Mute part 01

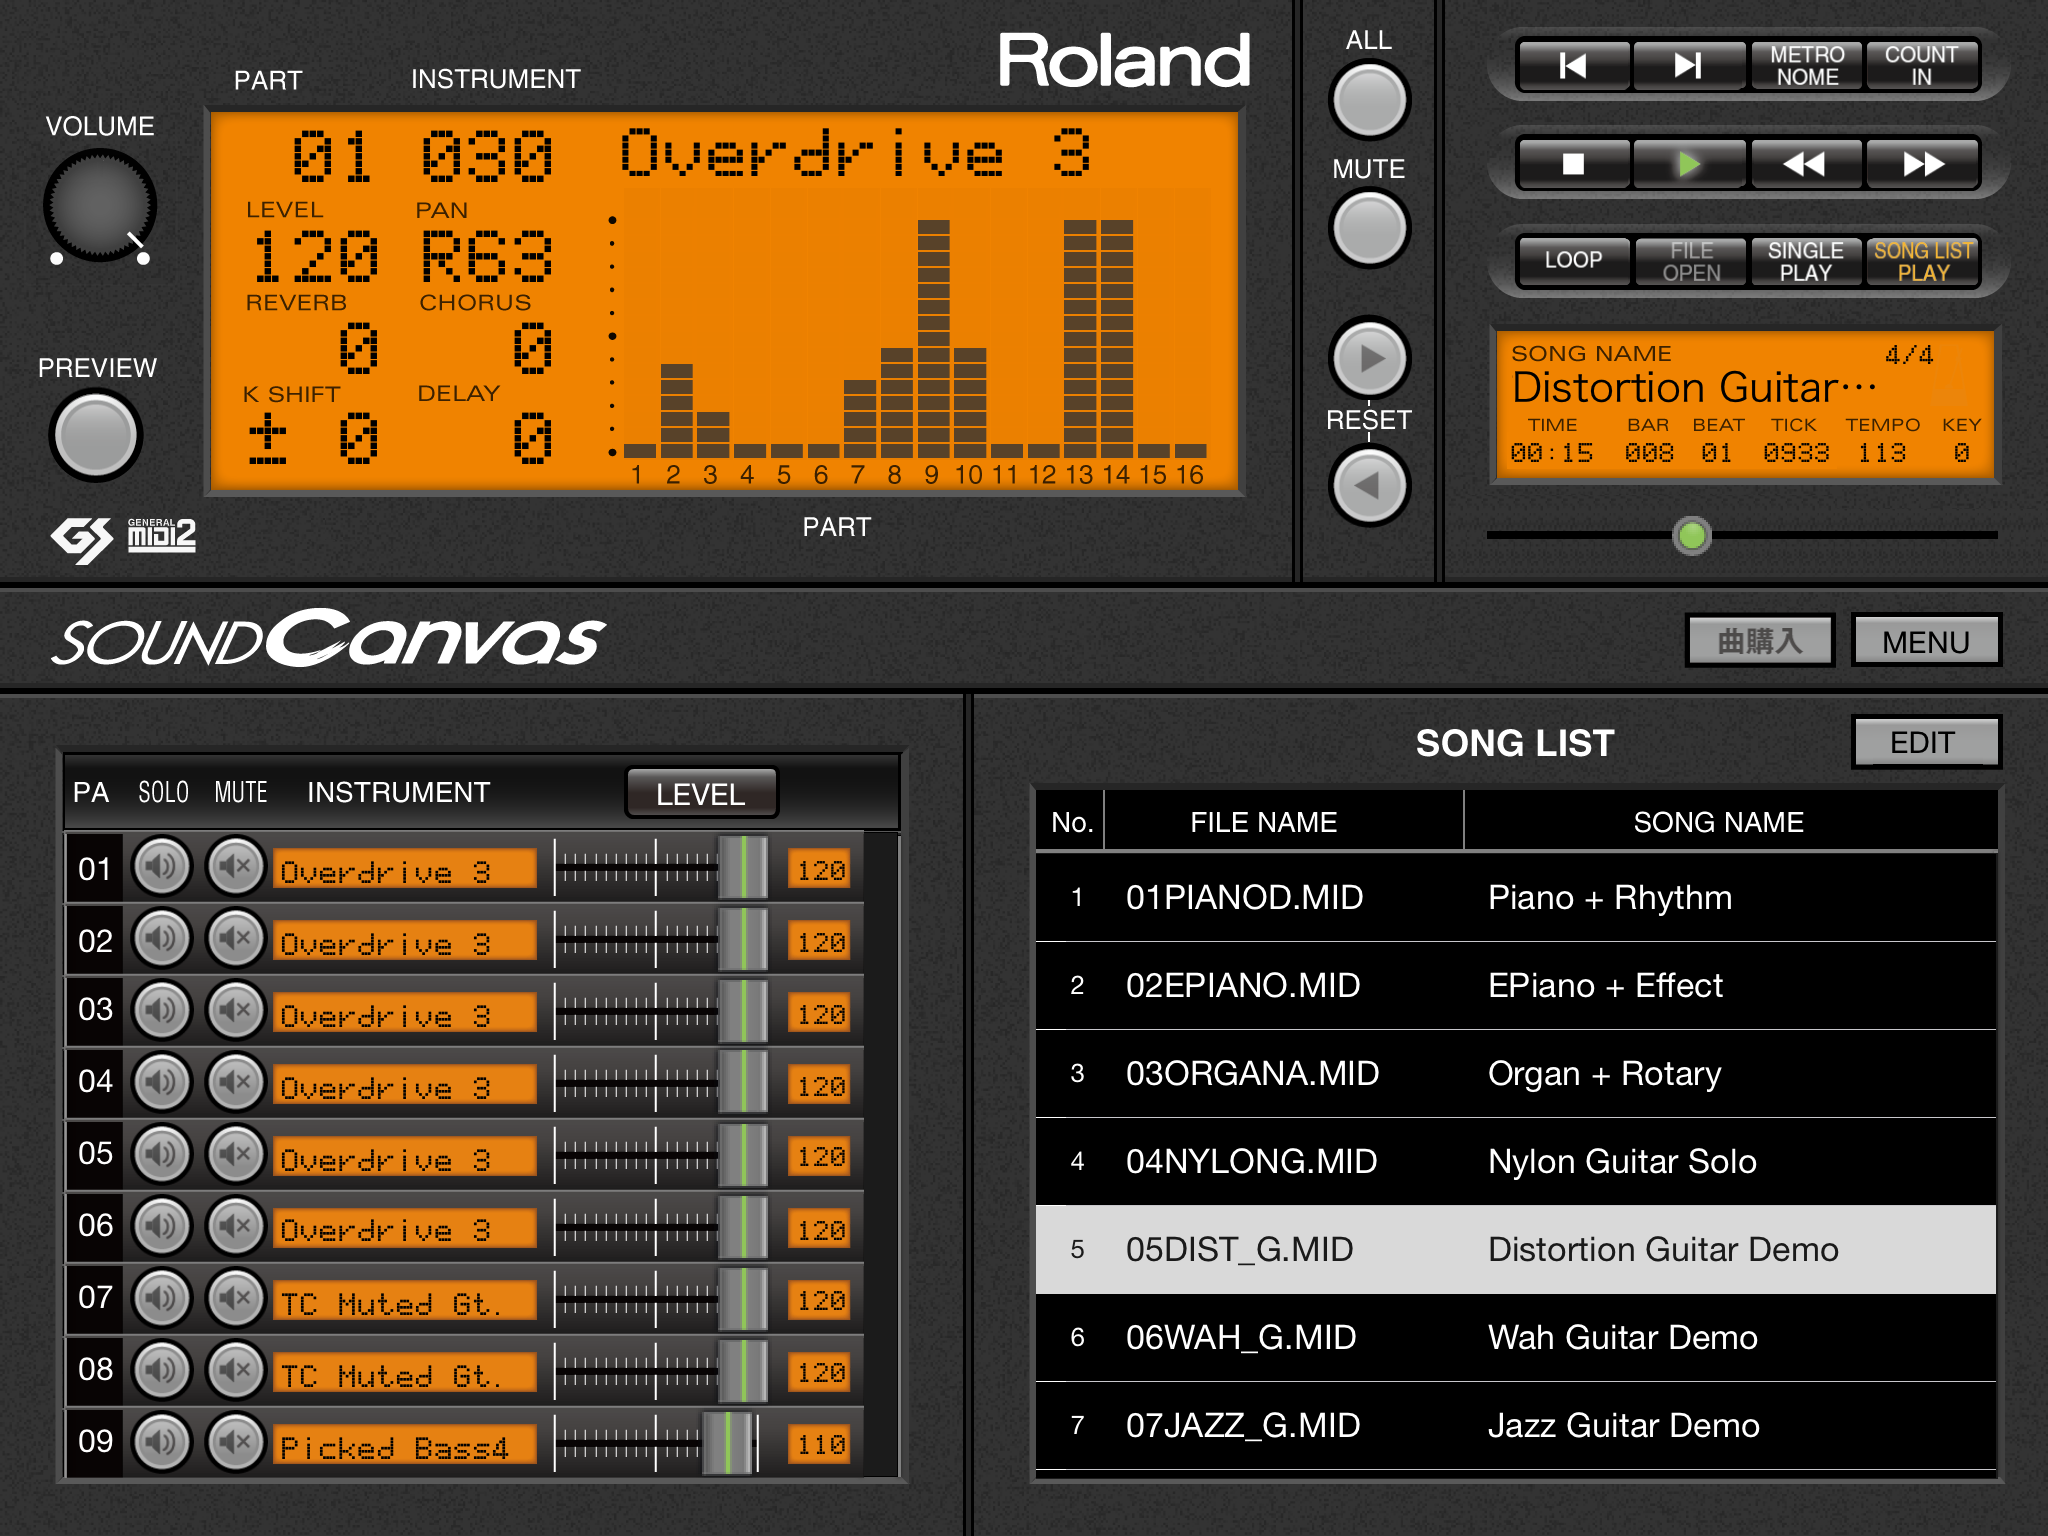click(x=236, y=867)
